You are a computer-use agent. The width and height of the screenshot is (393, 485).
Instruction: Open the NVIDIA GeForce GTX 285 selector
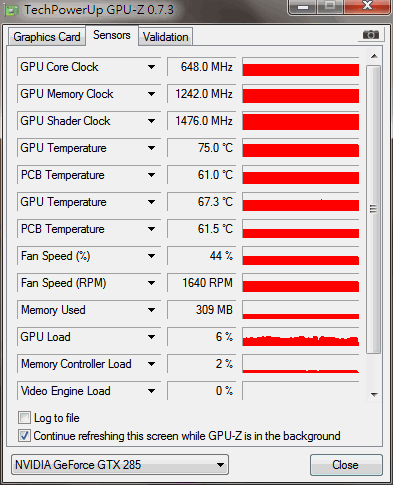(x=120, y=465)
